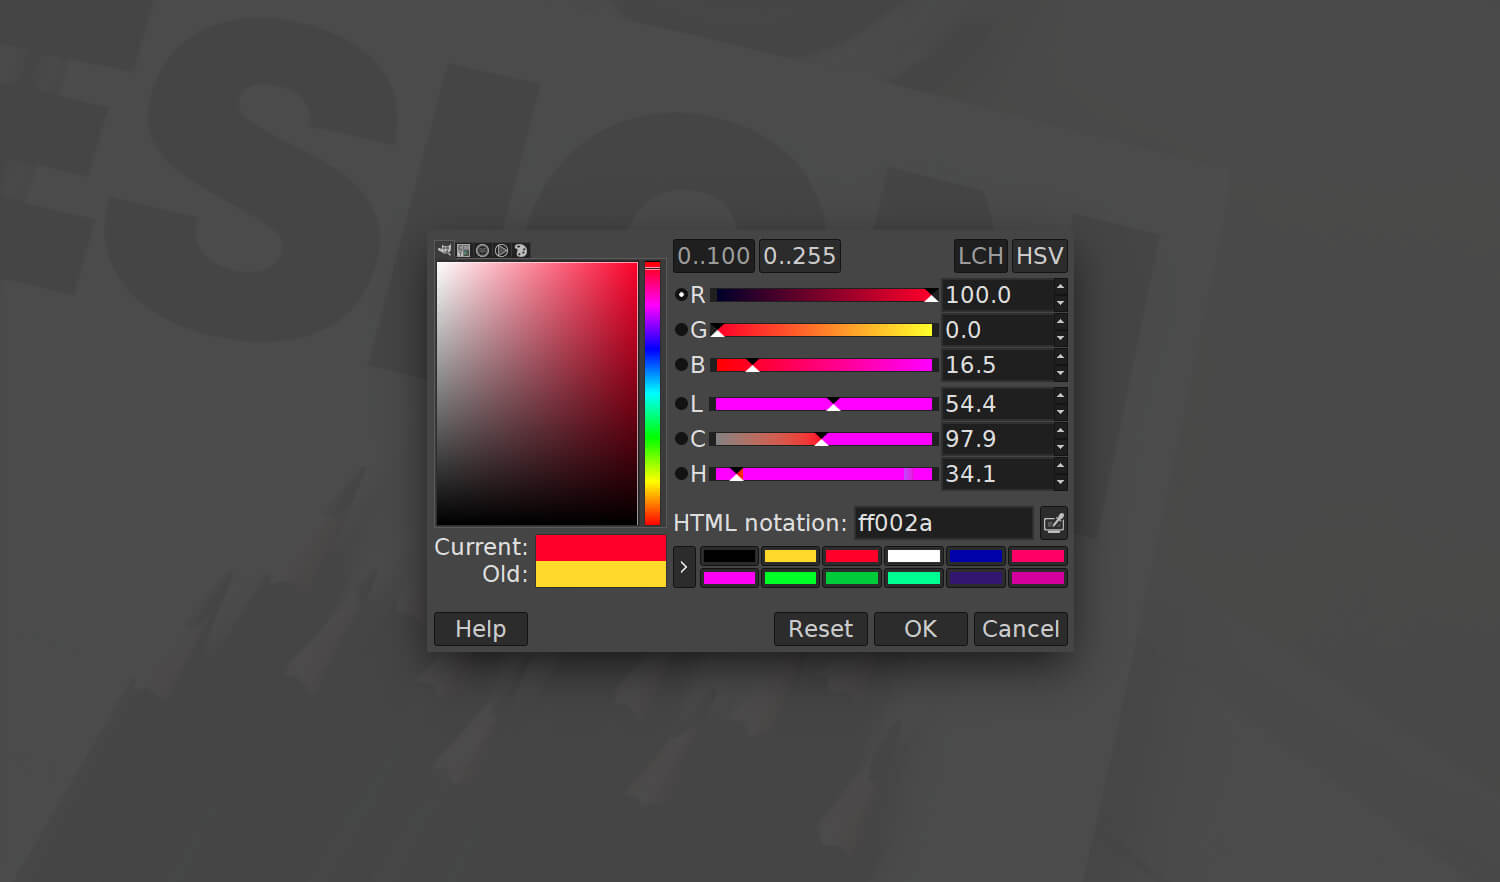Select the L channel radio button
The image size is (1500, 882).
coord(681,404)
